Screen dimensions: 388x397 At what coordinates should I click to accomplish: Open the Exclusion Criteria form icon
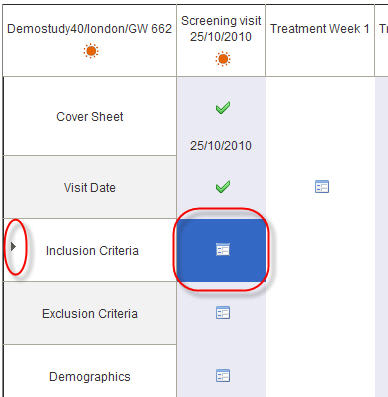coord(223,313)
